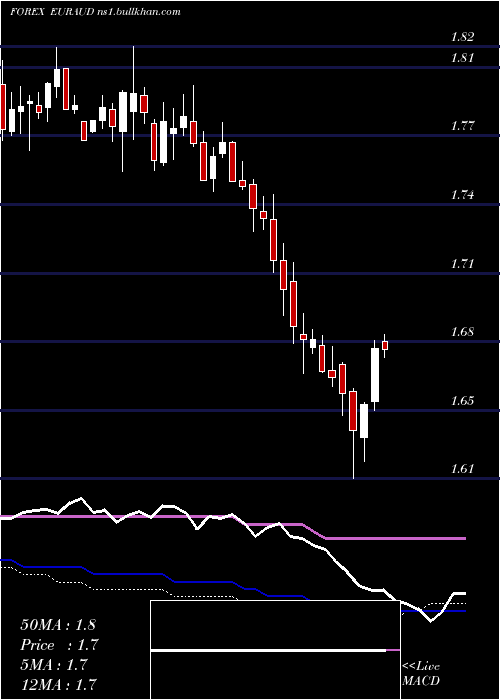
Task: Click the Price : 1.7 reading
Action: point(59,645)
